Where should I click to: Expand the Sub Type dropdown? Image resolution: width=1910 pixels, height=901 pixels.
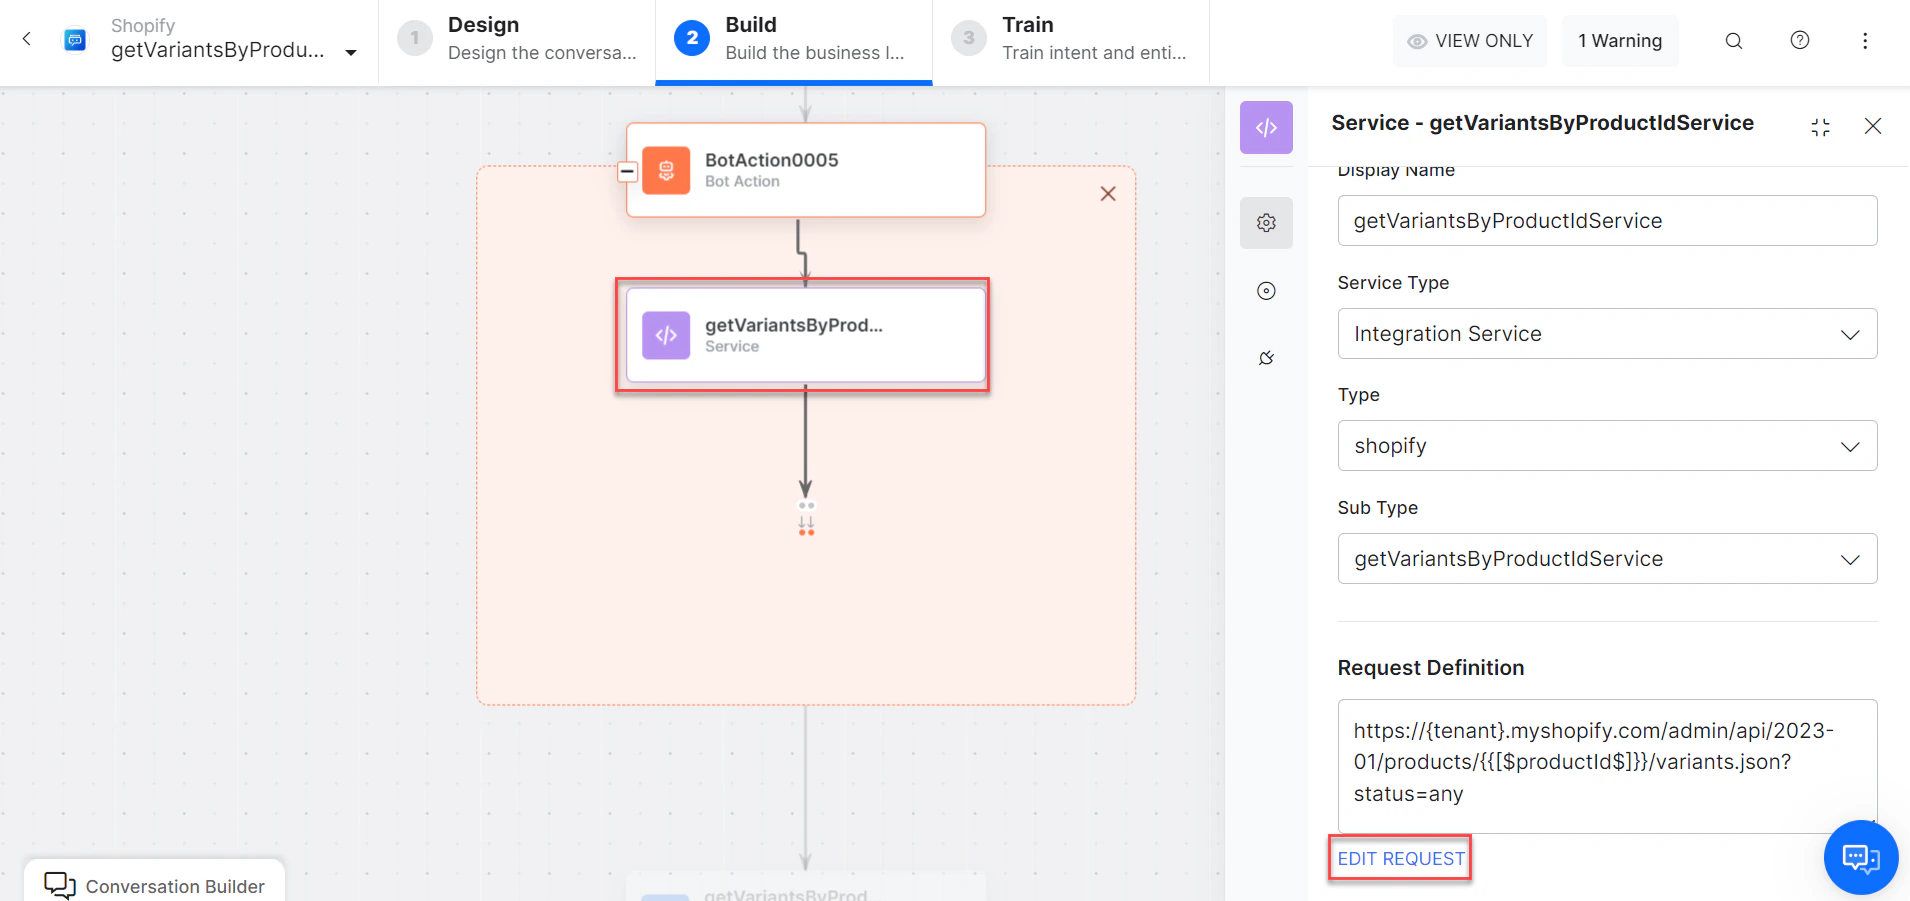(1604, 558)
